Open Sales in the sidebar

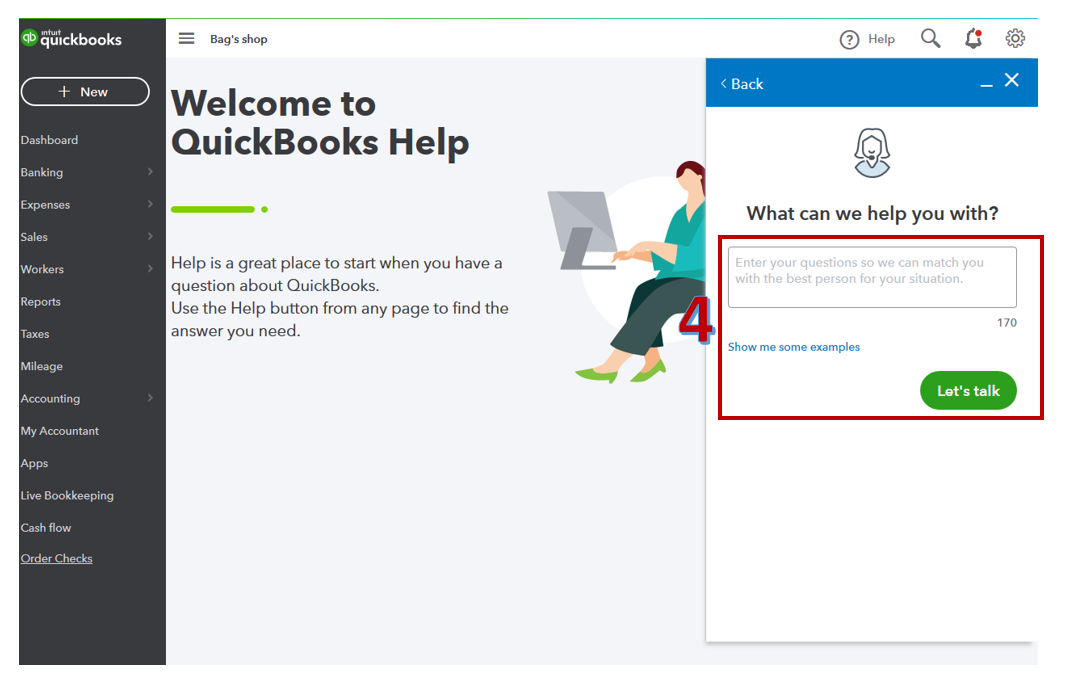[34, 237]
